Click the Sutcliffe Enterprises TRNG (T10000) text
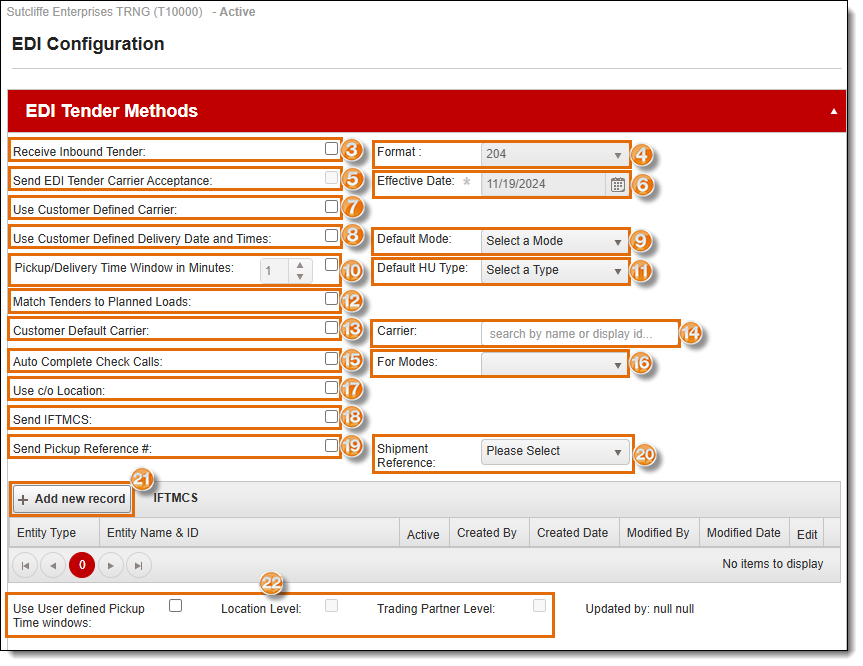The width and height of the screenshot is (863, 666). (x=105, y=12)
